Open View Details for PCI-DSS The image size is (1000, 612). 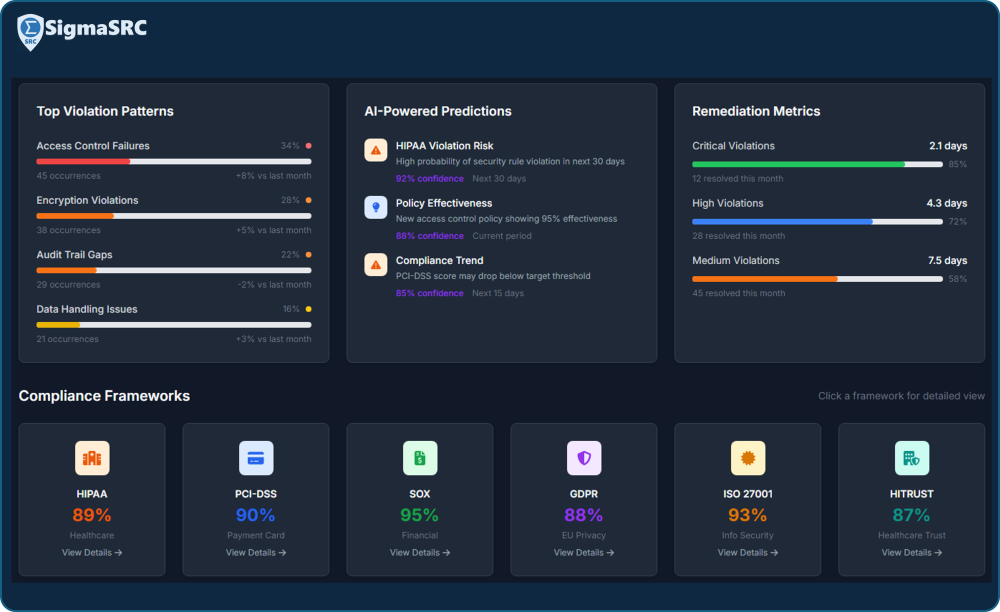click(256, 553)
